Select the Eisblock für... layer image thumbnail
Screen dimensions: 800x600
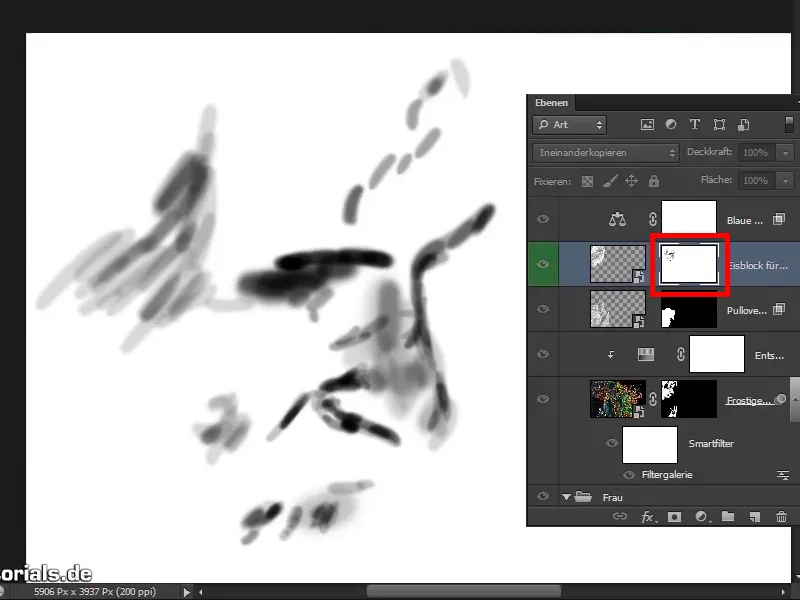point(618,264)
